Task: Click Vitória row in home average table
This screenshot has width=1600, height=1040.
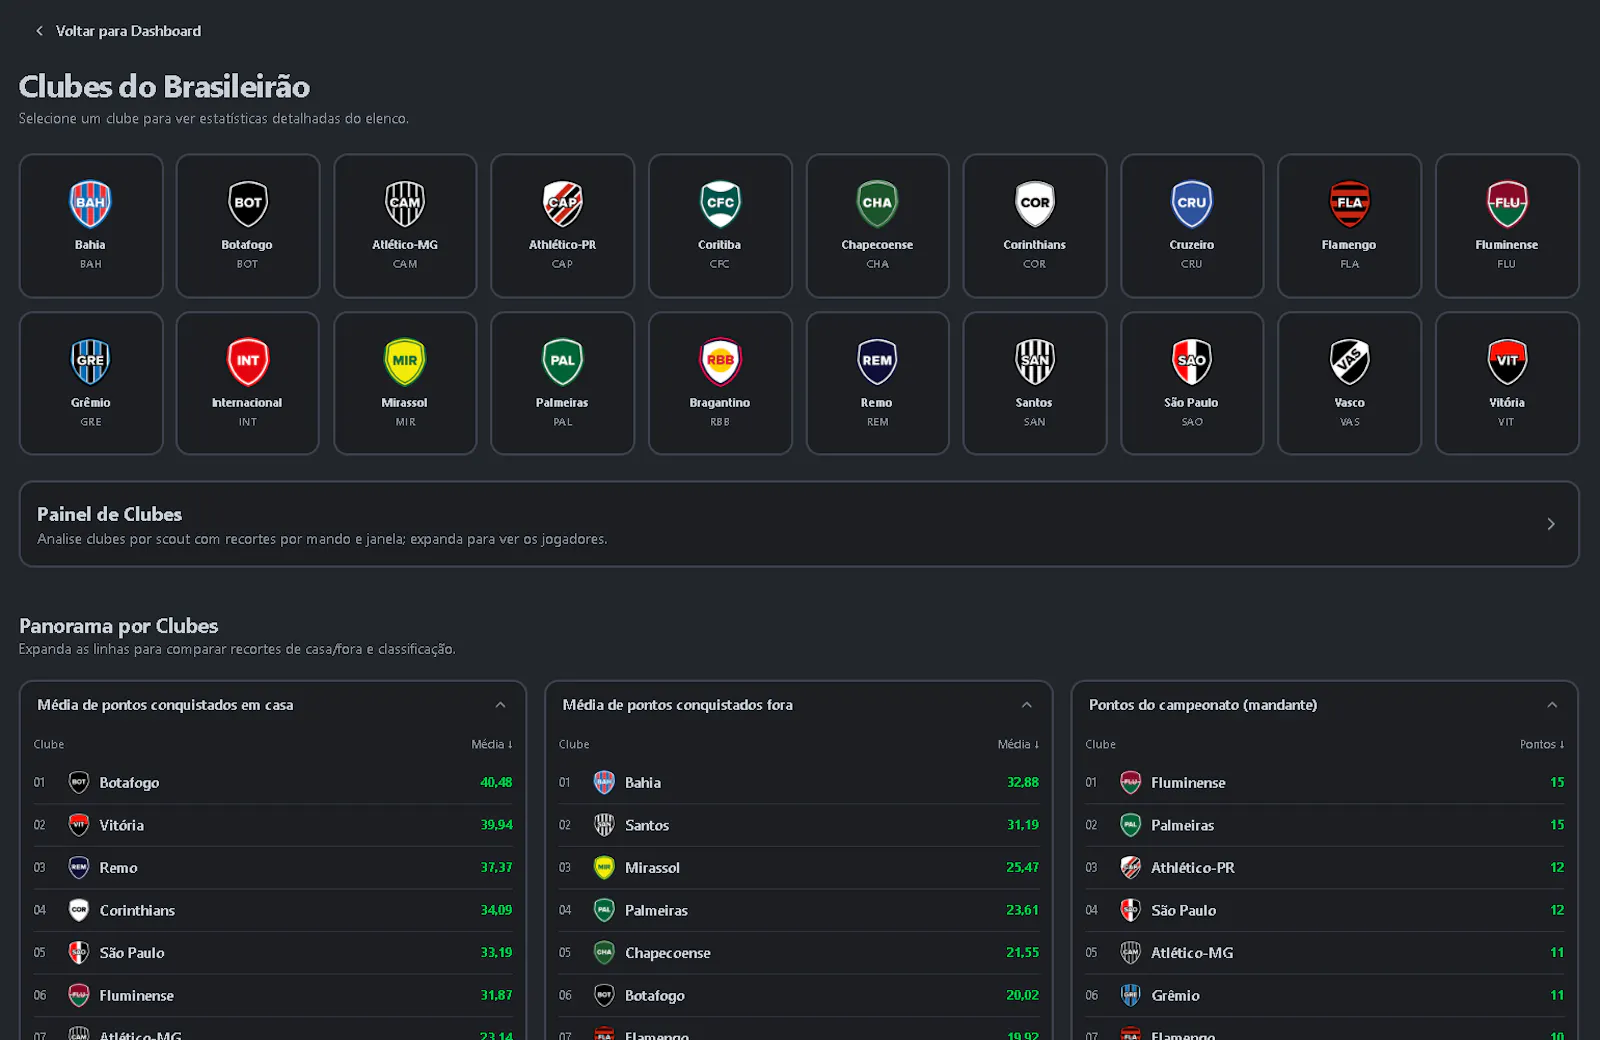Action: point(273,825)
